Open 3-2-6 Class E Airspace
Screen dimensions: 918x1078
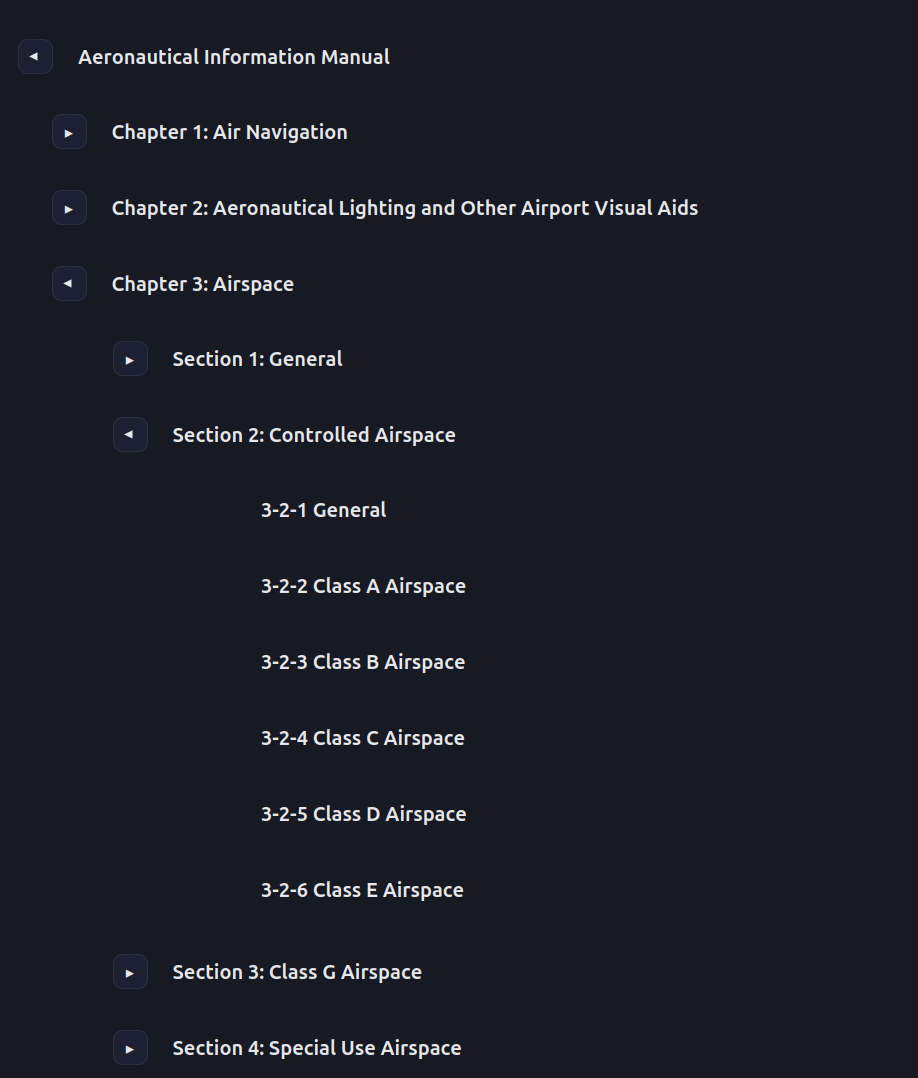click(x=362, y=890)
